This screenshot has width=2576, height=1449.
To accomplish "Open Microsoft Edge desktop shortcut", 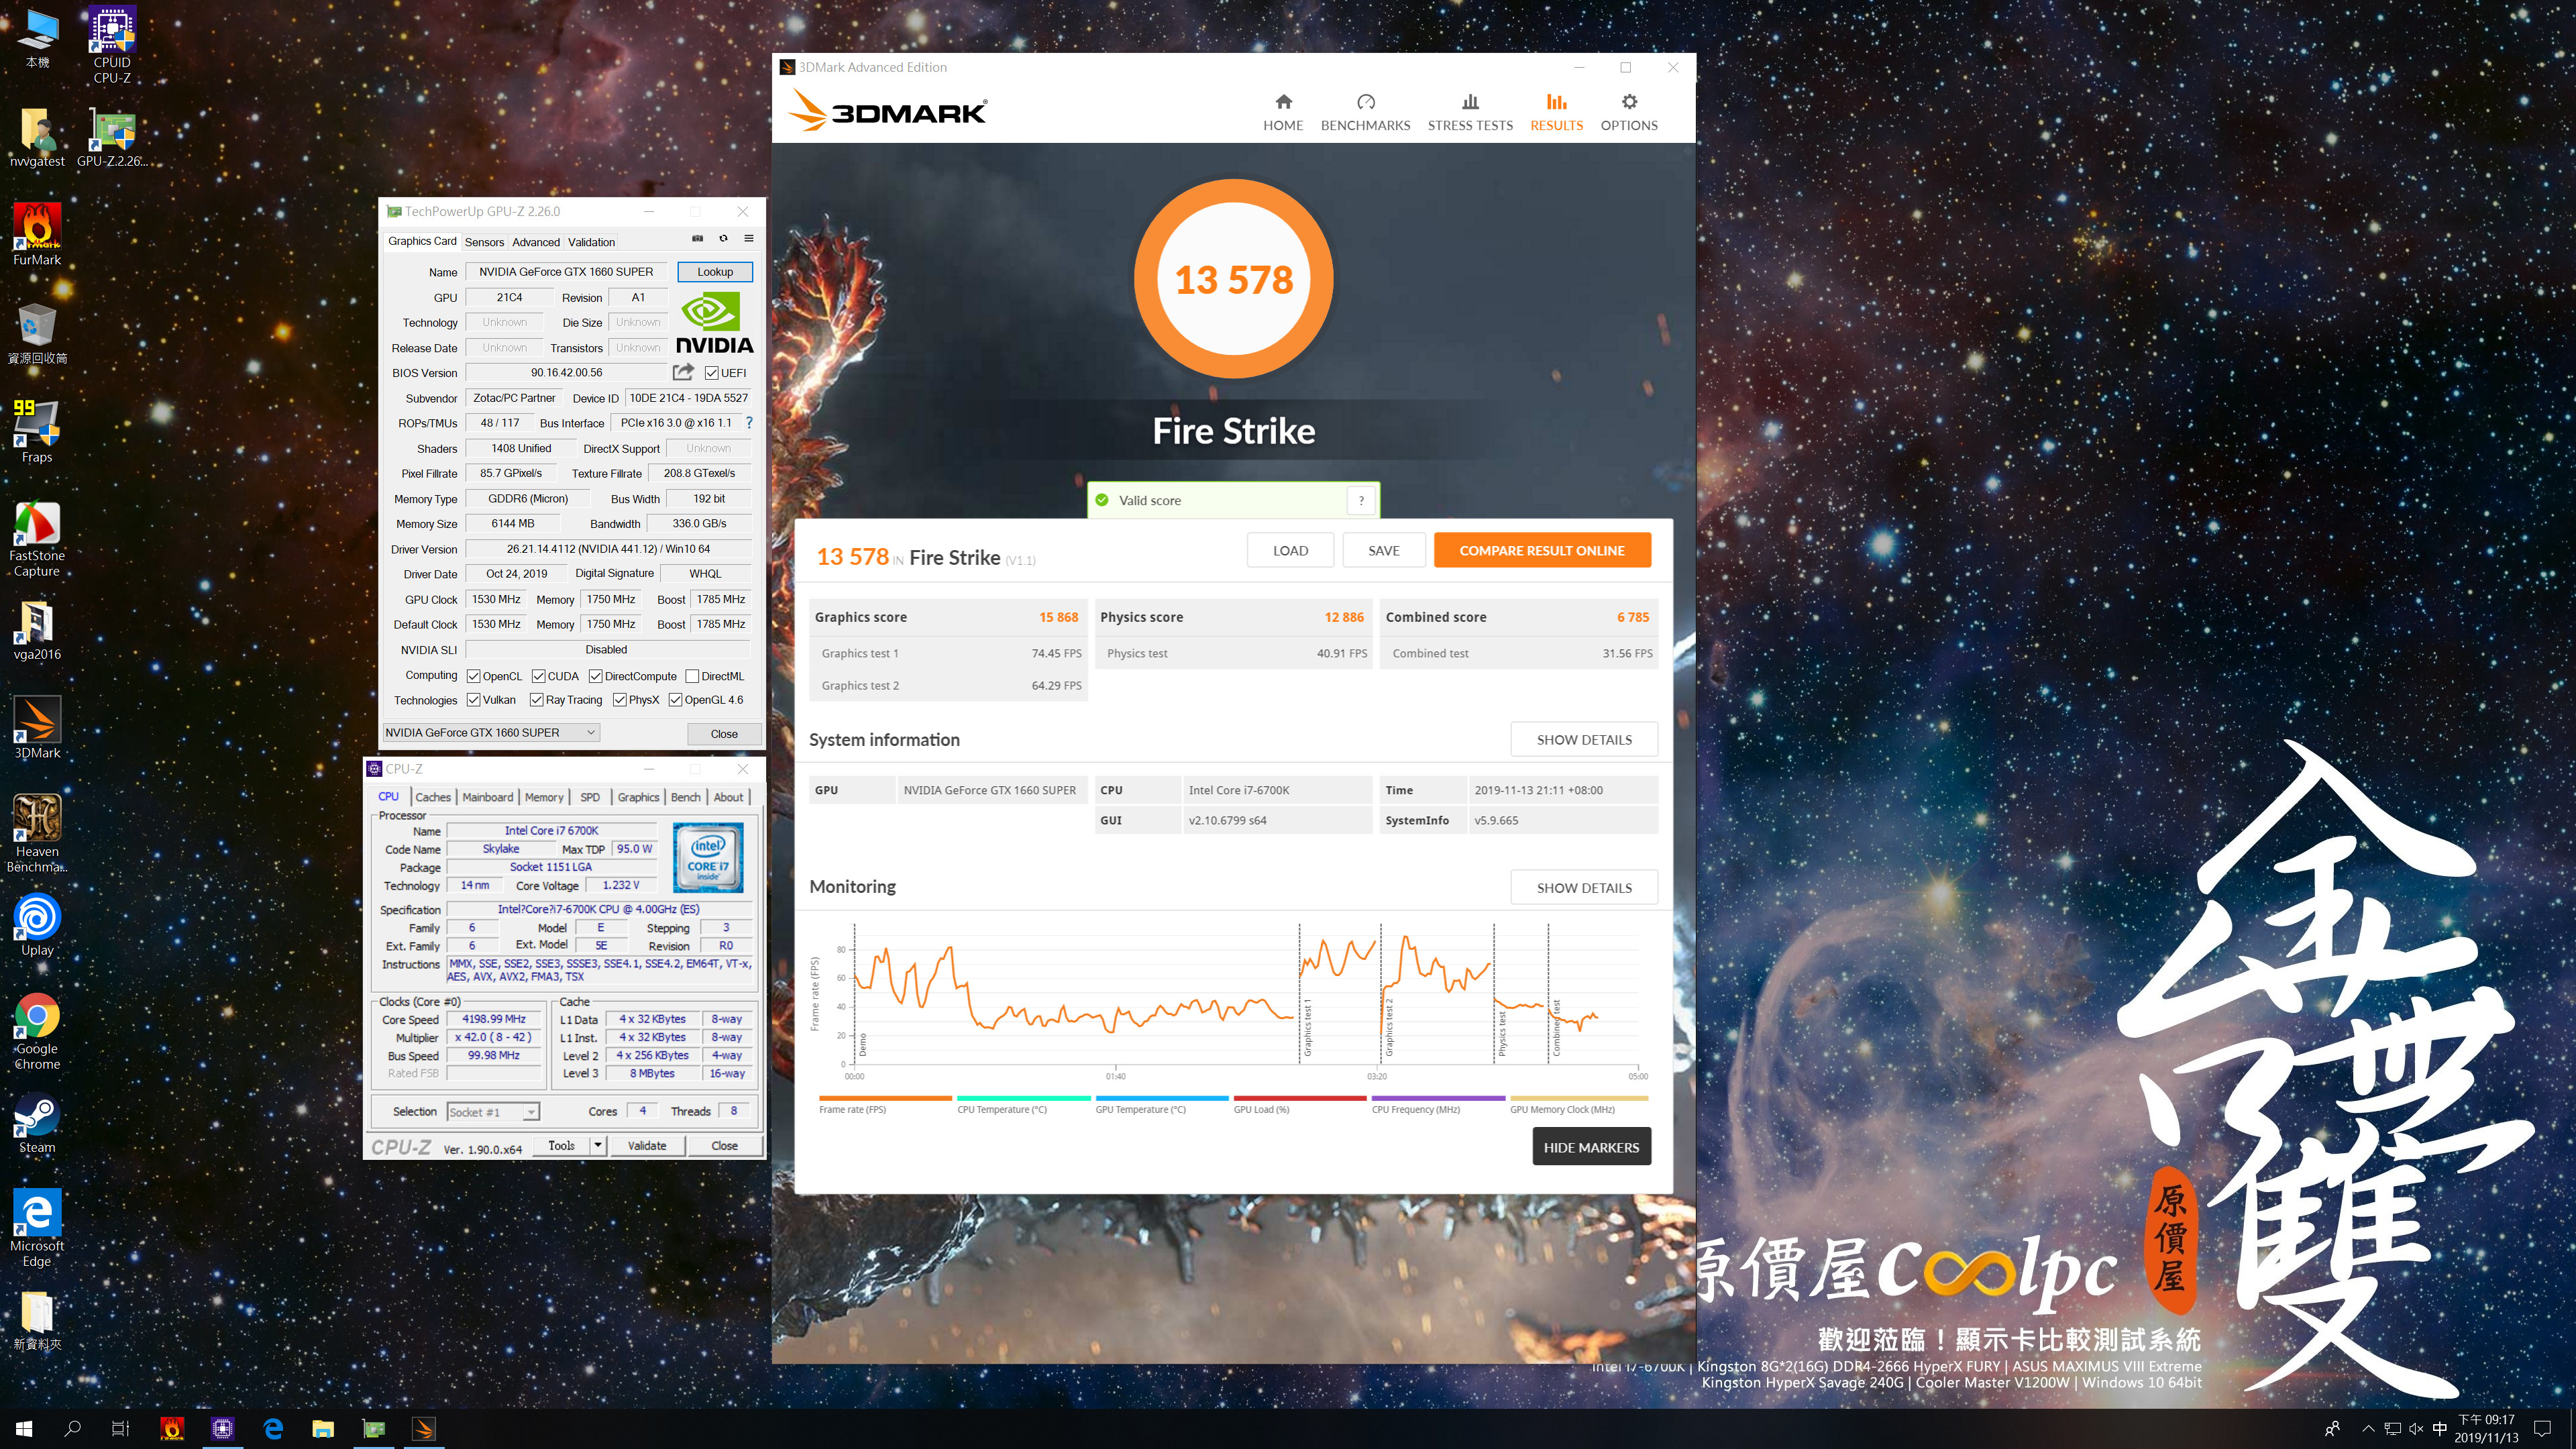I will tap(37, 1228).
